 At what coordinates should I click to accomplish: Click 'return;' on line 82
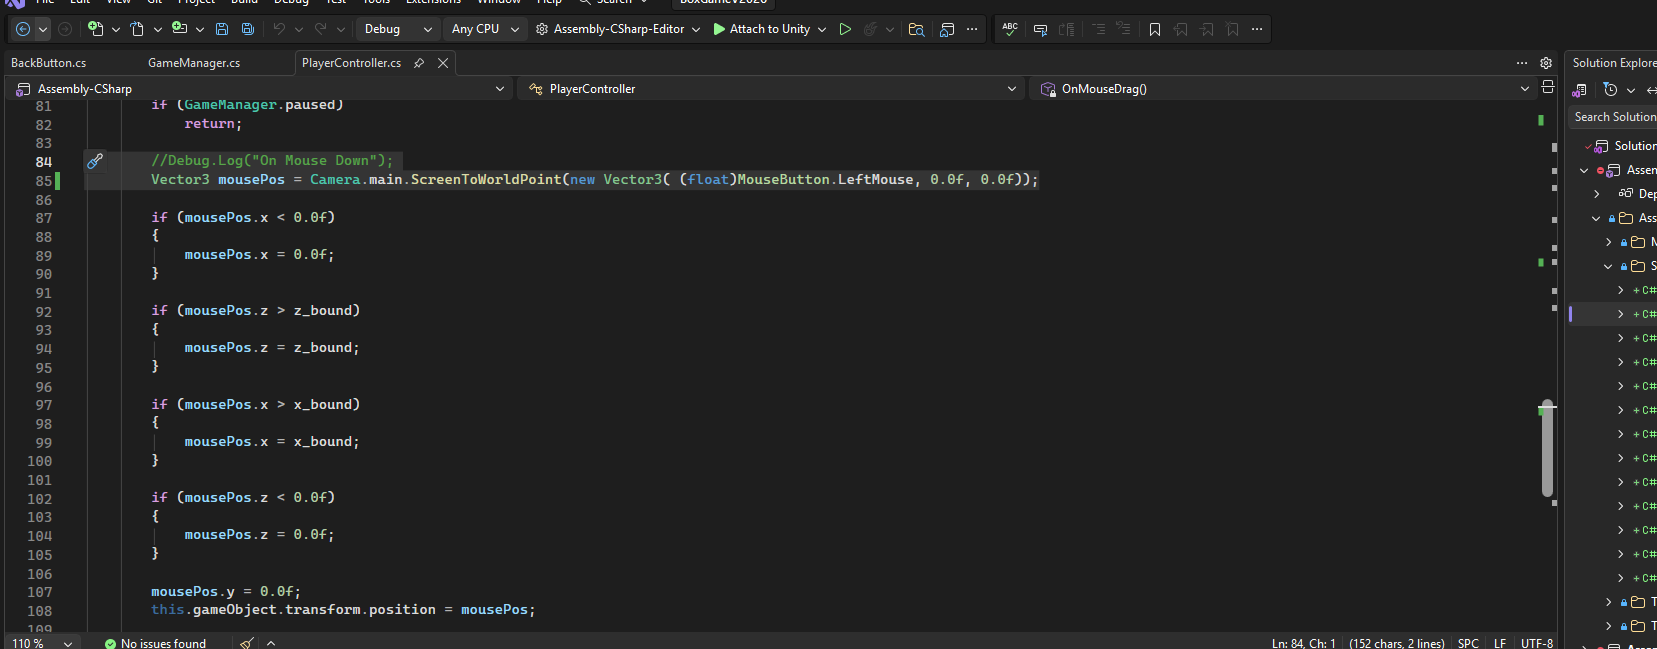(x=213, y=123)
